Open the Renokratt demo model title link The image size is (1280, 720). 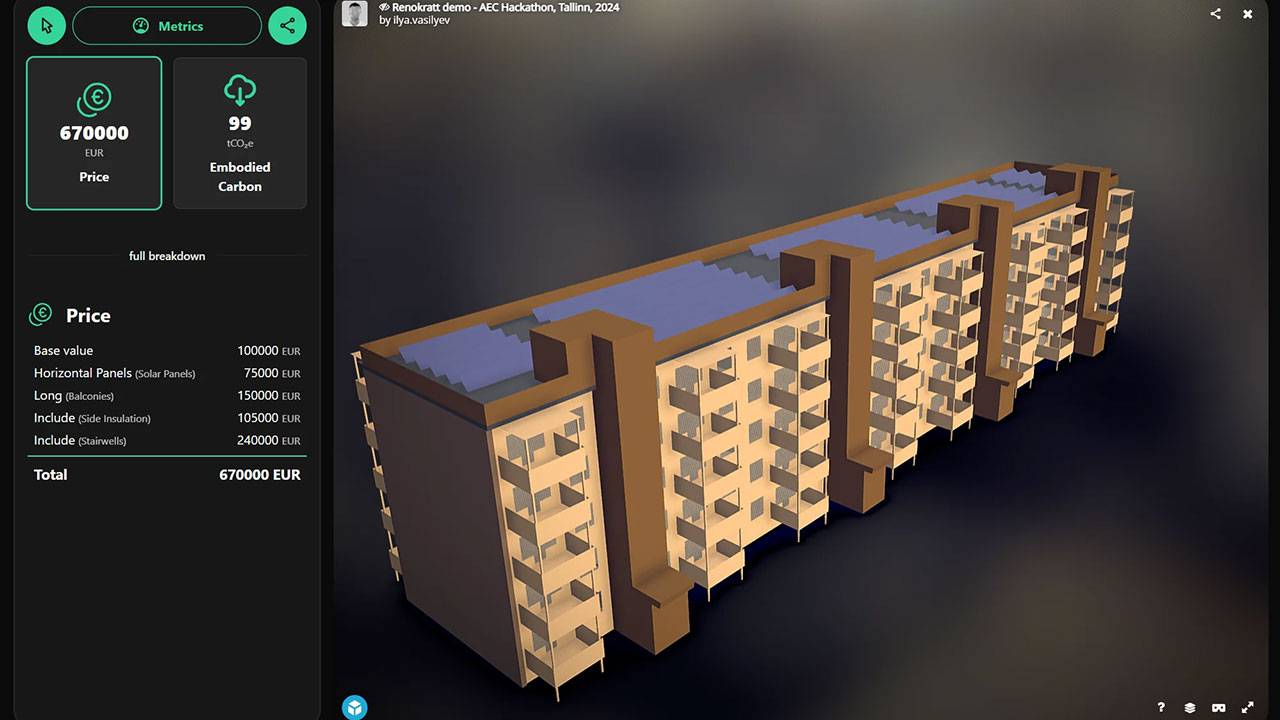pyautogui.click(x=505, y=7)
